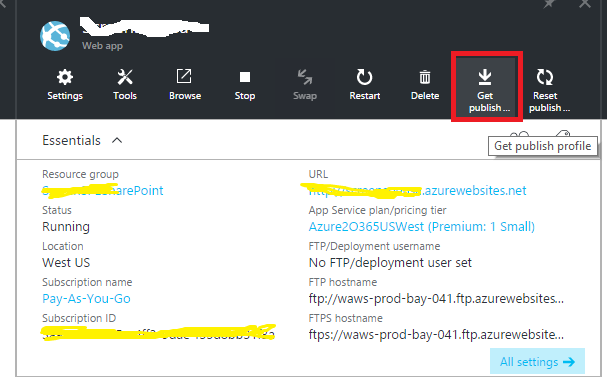Open the azurewebsites.net URL link
607x377 pixels.
pyautogui.click(x=417, y=190)
